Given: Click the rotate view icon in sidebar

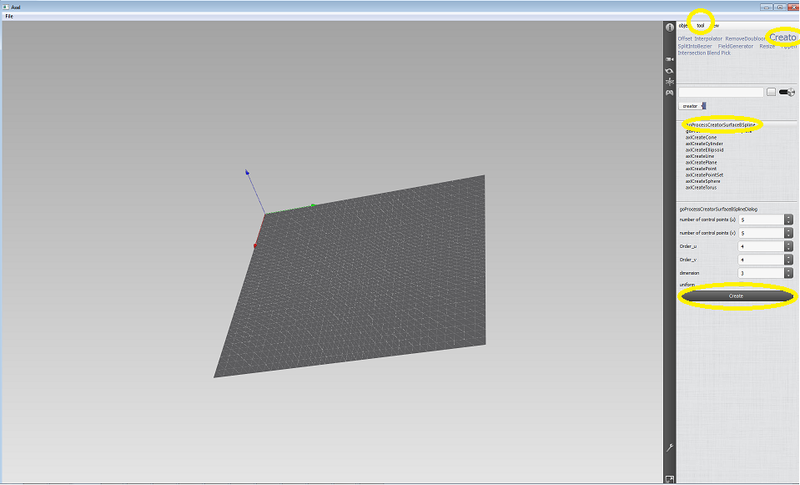Looking at the screenshot, I should tap(670, 70).
